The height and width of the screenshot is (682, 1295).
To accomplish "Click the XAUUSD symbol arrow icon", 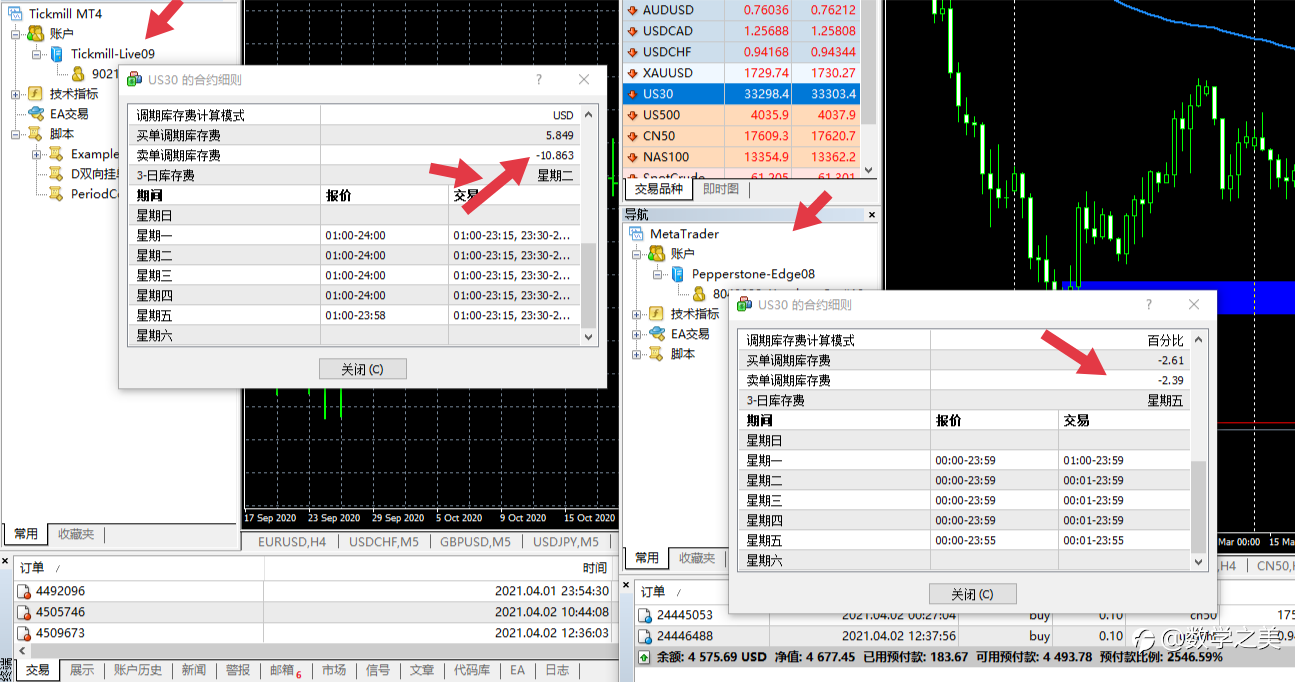I will (x=632, y=73).
